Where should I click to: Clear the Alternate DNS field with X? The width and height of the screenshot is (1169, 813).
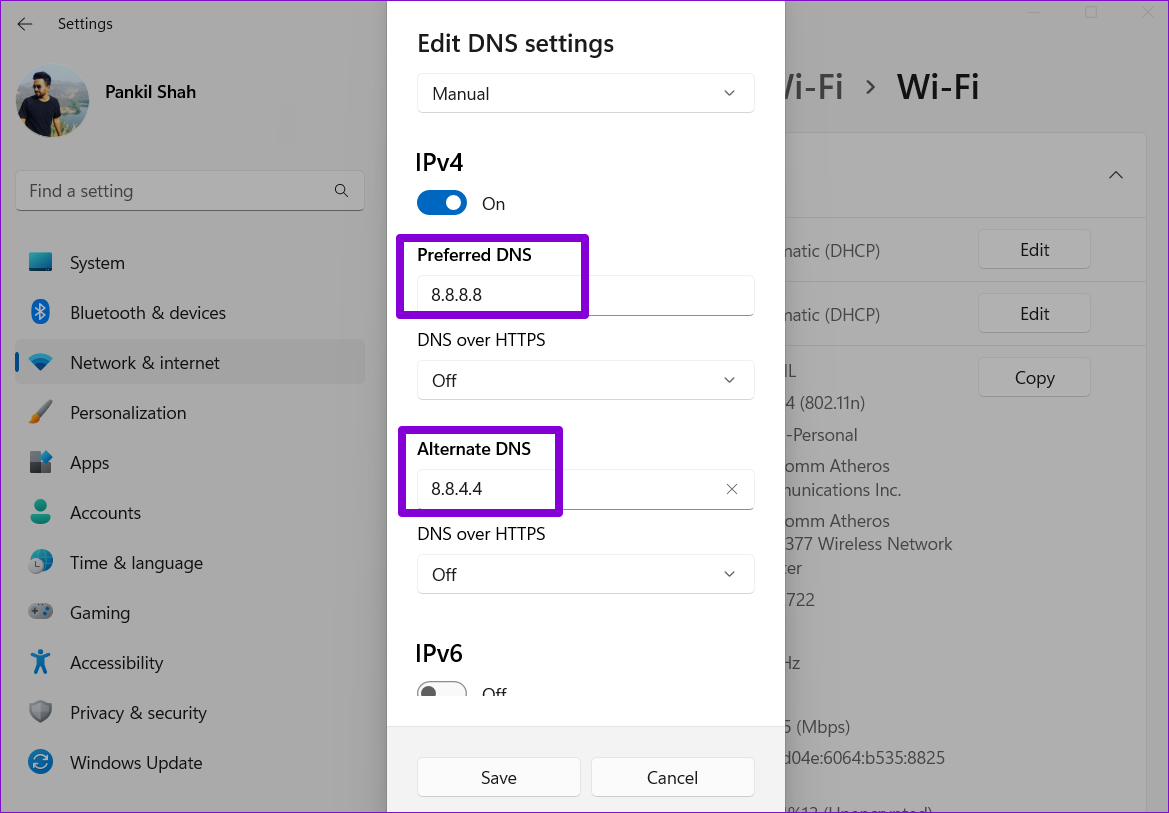(731, 489)
